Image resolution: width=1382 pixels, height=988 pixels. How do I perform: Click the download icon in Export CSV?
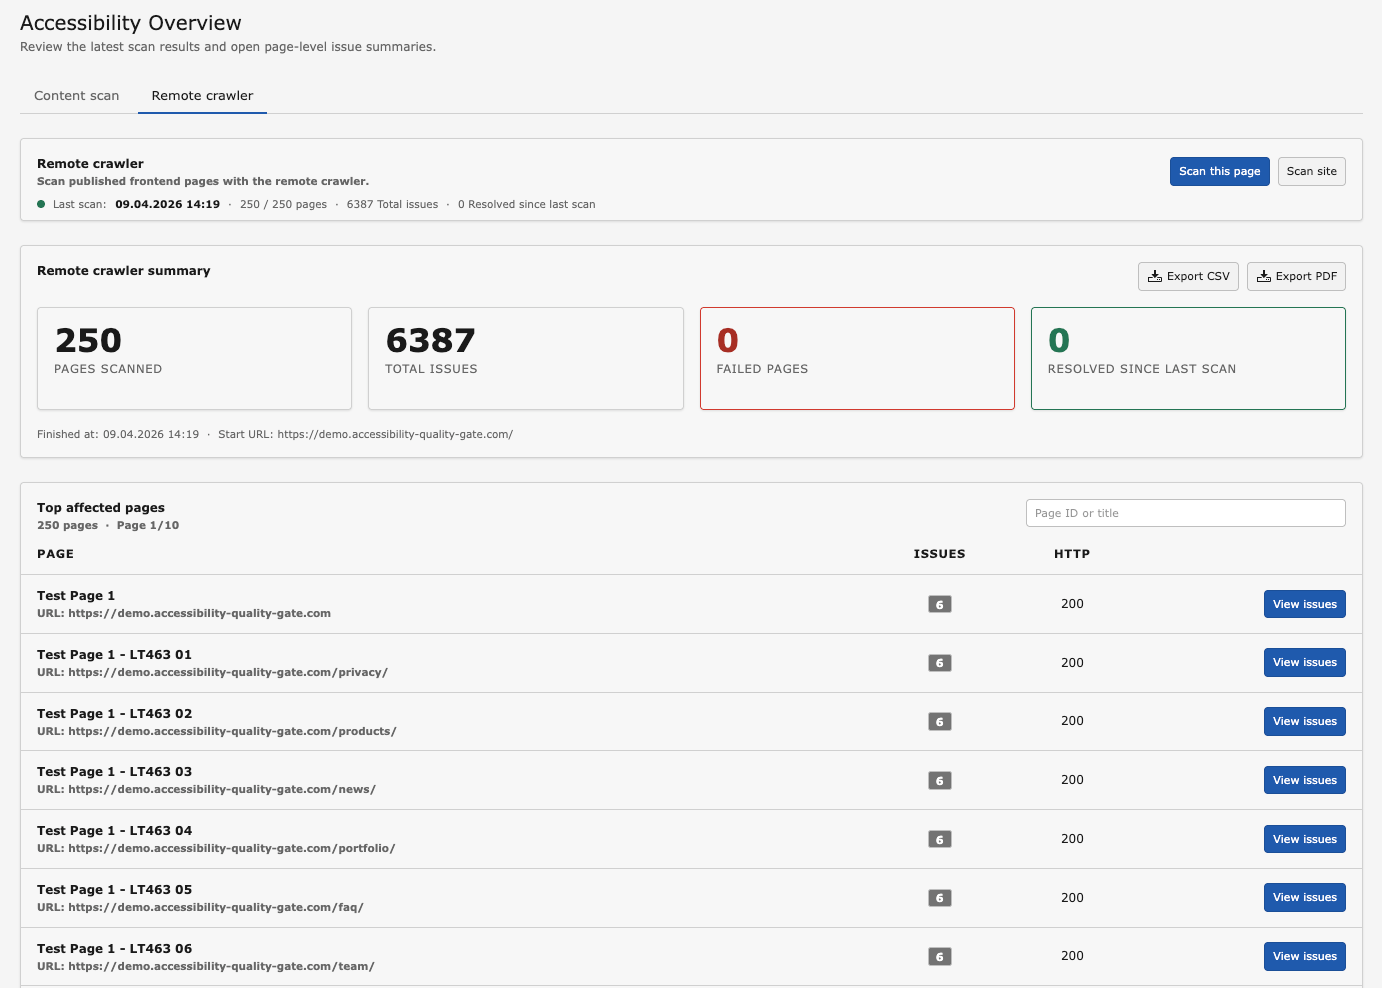(x=1155, y=276)
